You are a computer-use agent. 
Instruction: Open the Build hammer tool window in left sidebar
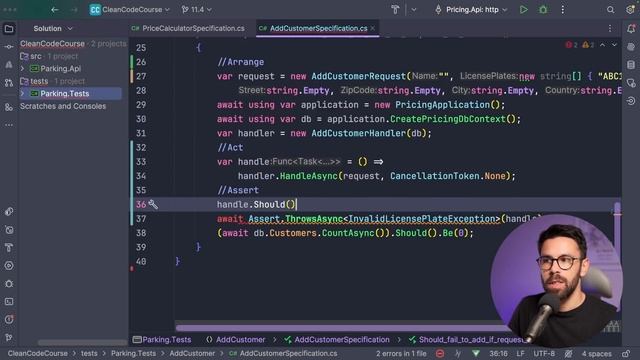coord(9,247)
